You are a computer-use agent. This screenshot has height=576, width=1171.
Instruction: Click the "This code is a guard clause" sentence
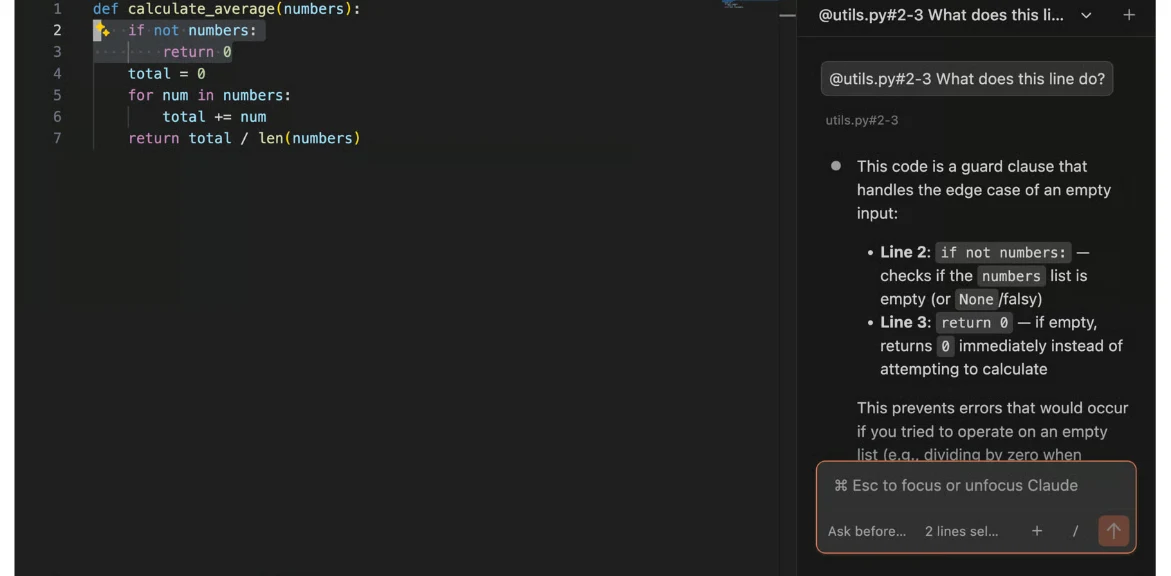click(984, 190)
